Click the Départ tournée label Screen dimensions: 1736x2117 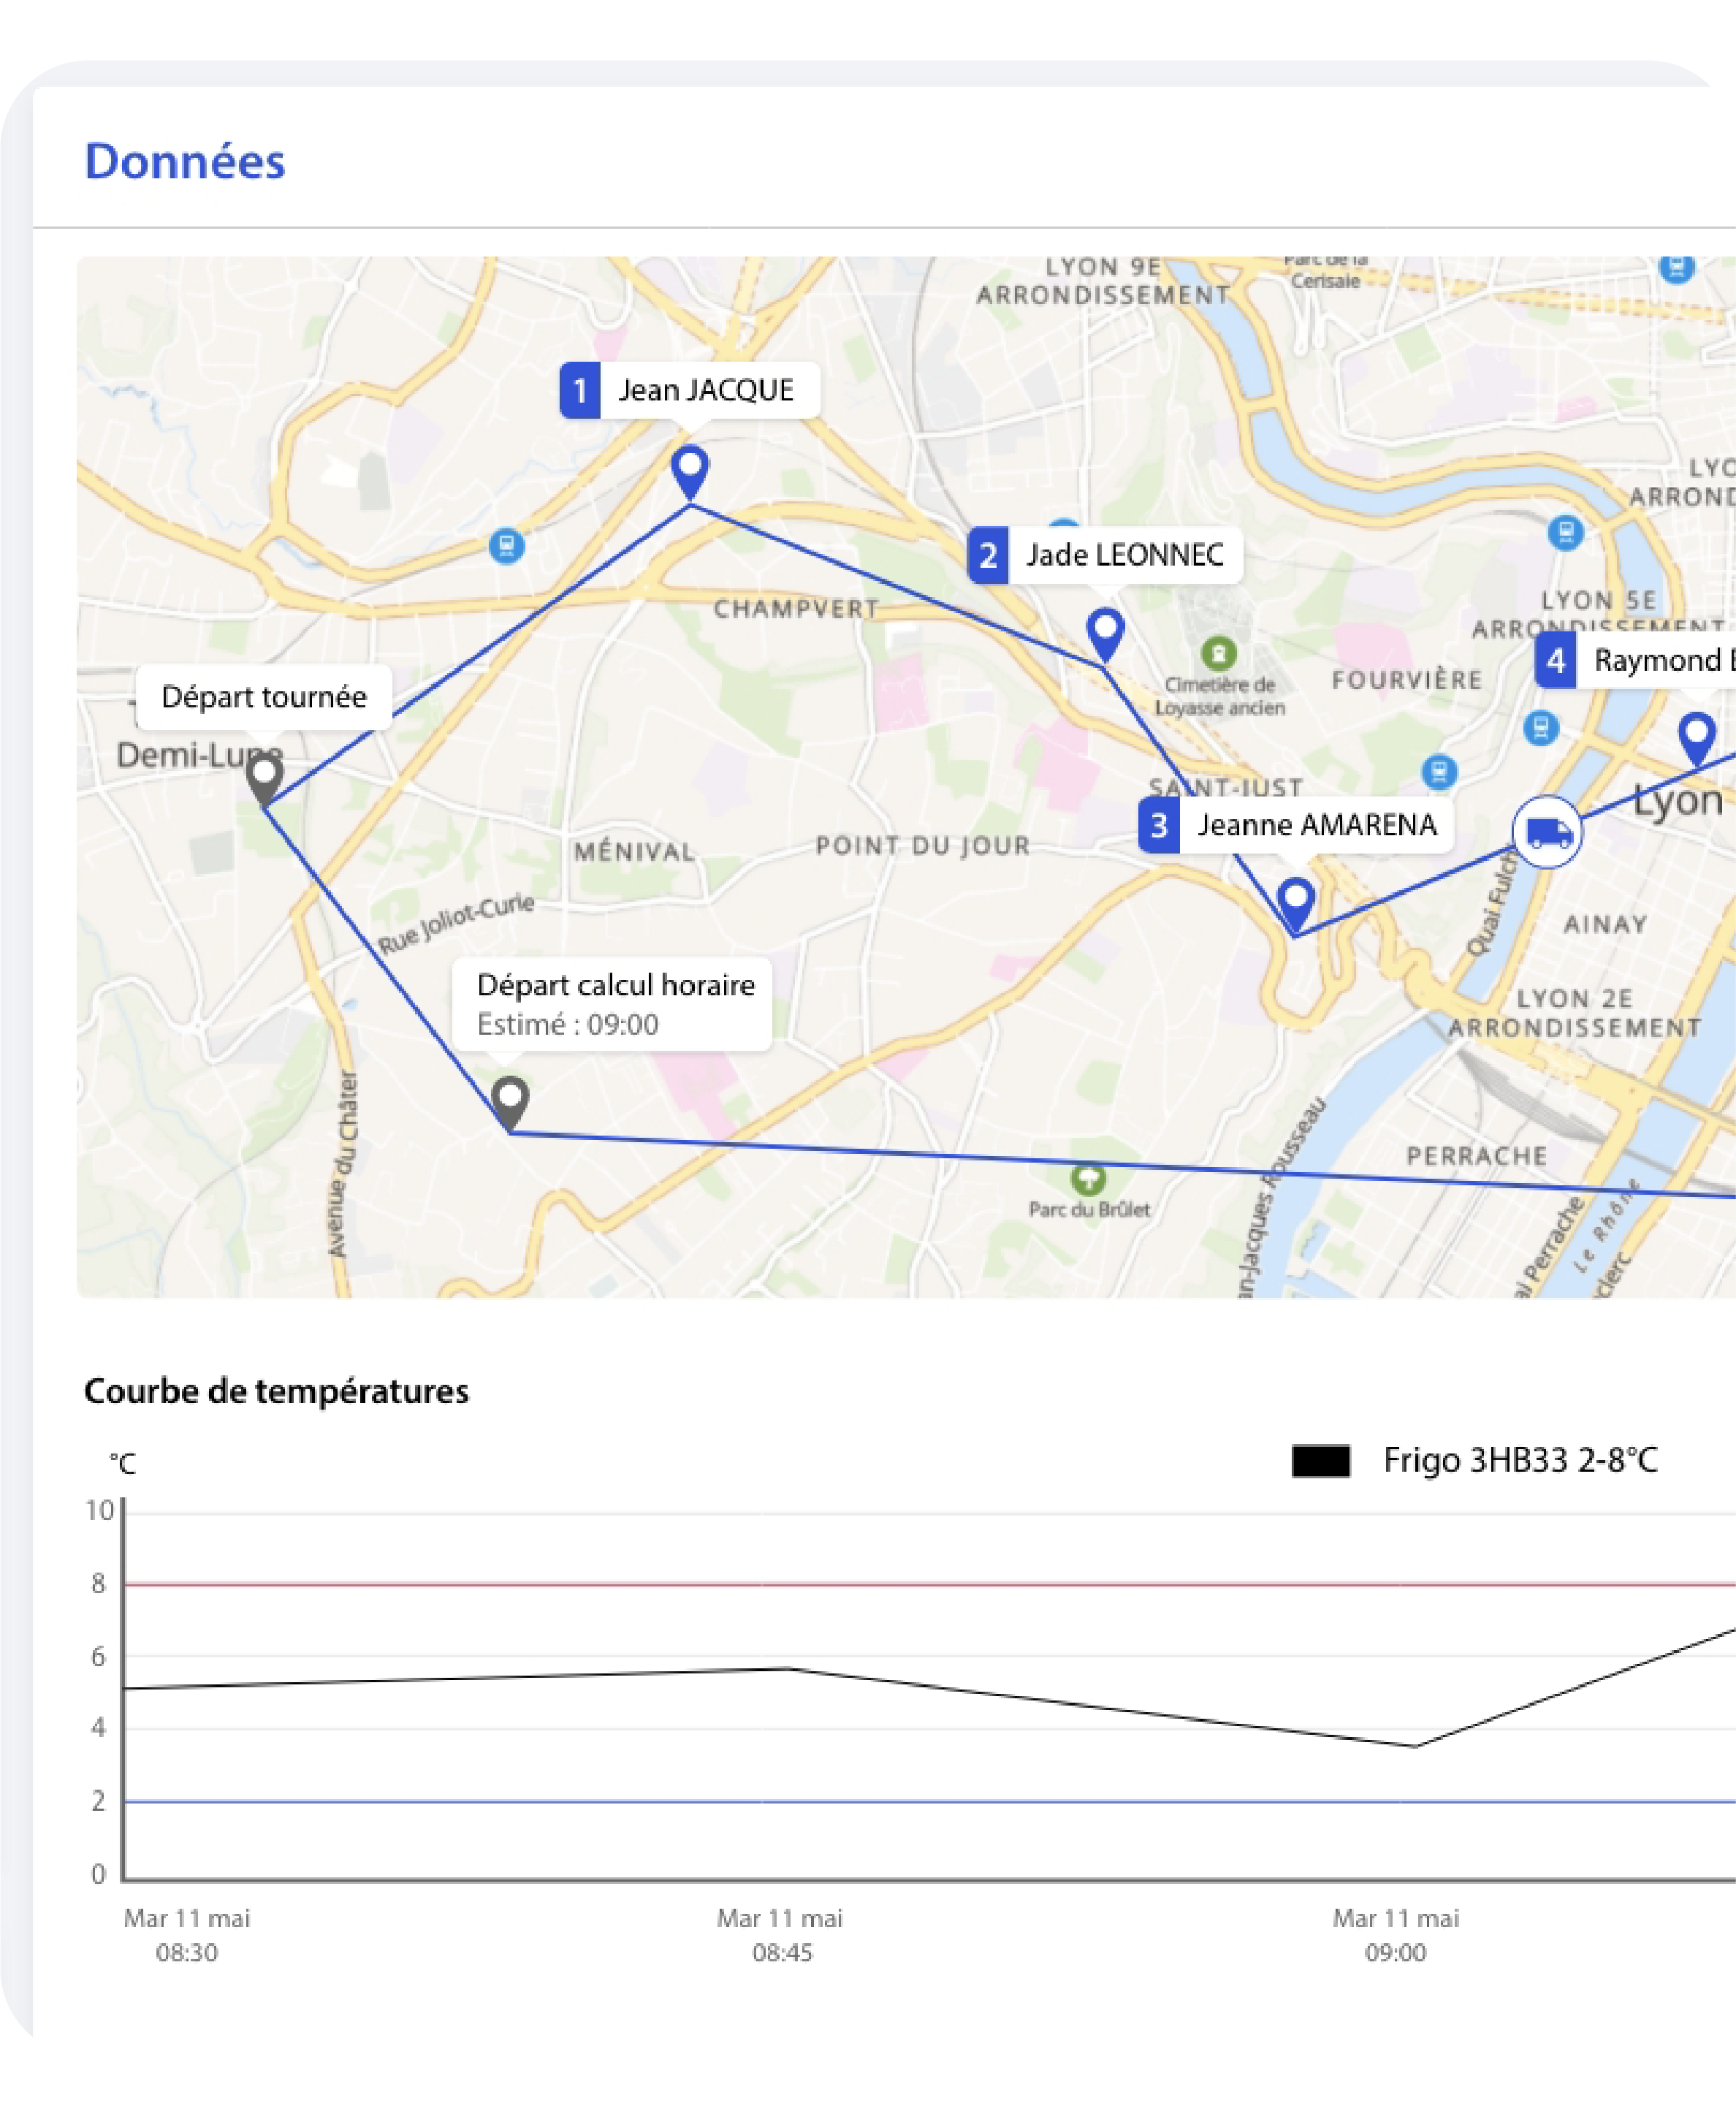tap(264, 697)
